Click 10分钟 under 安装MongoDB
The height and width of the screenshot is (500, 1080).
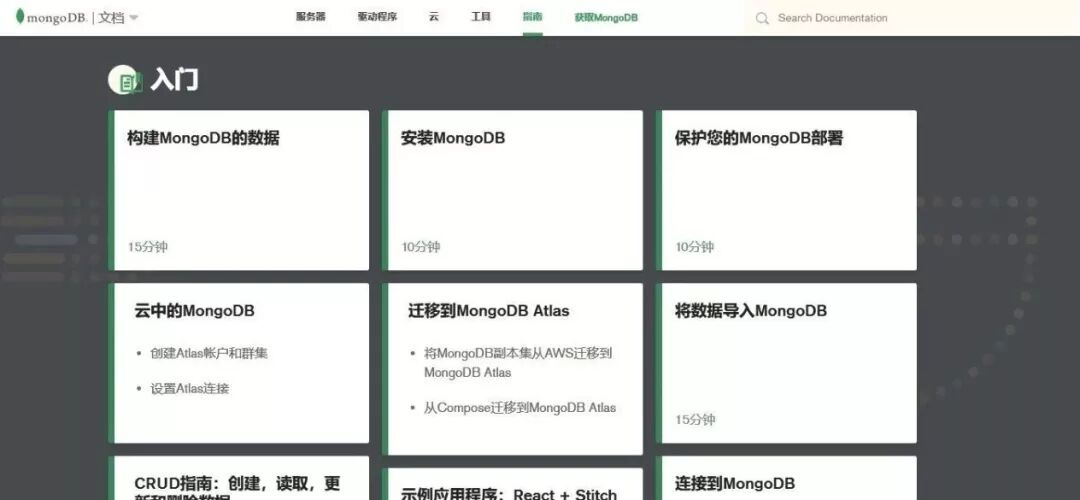421,247
